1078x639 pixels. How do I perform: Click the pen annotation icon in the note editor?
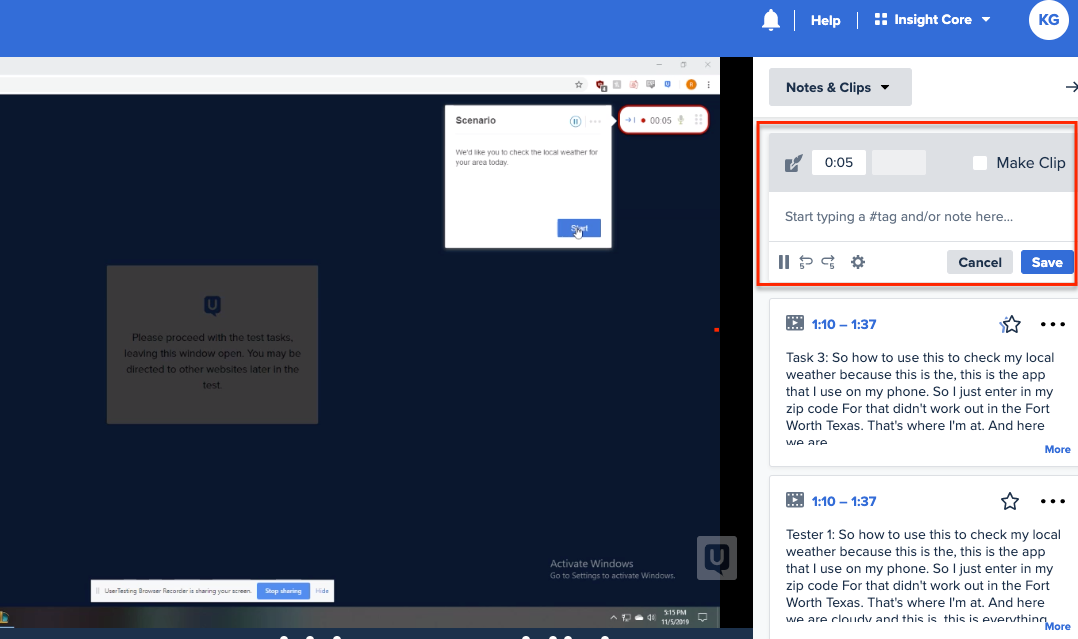pyautogui.click(x=791, y=162)
